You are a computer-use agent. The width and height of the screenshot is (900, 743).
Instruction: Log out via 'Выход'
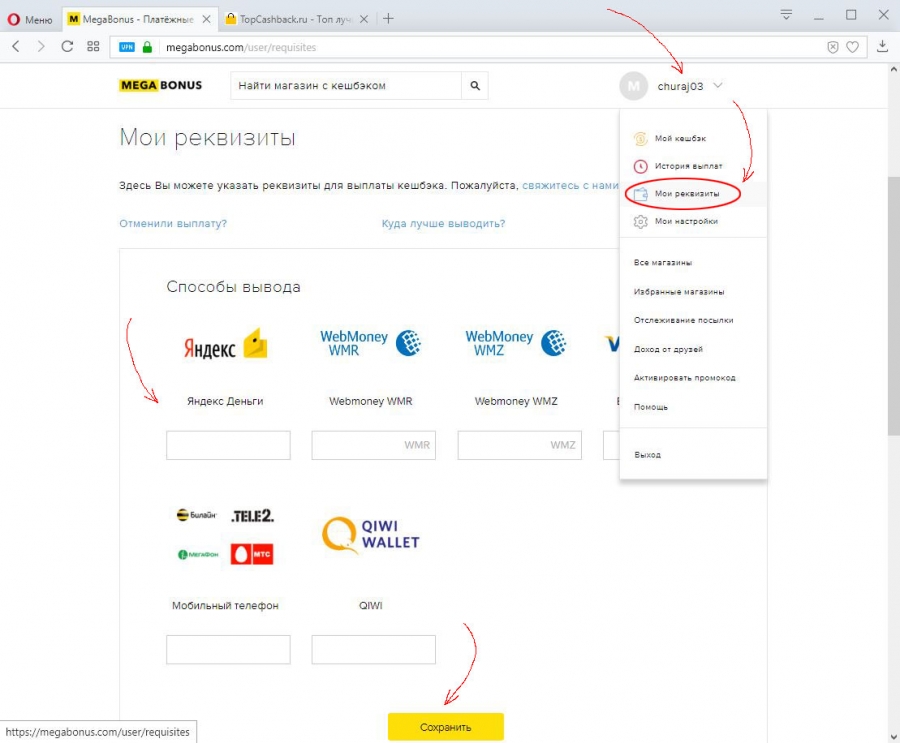[647, 455]
